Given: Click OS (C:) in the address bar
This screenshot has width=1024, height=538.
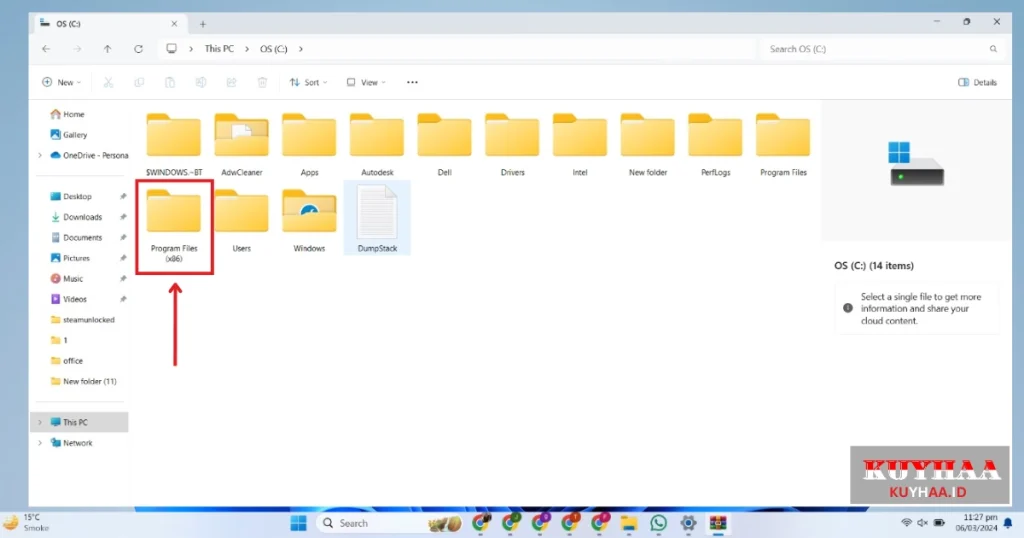Looking at the screenshot, I should click(x=274, y=49).
